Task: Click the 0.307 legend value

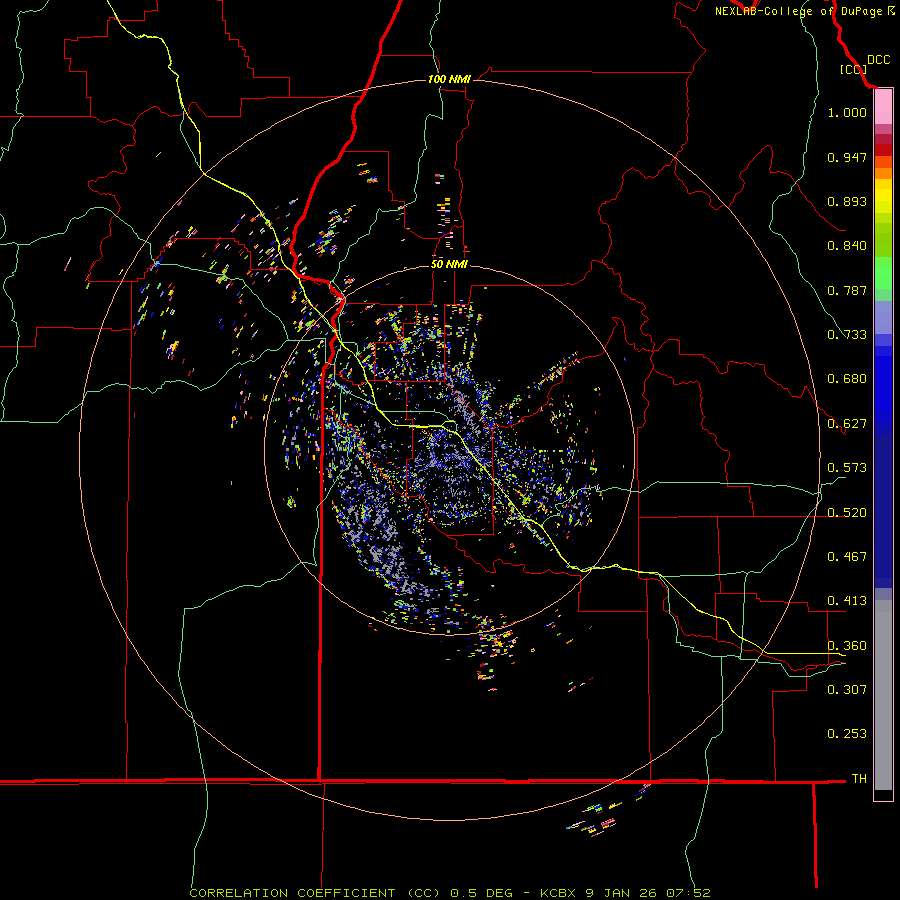Action: coord(847,690)
